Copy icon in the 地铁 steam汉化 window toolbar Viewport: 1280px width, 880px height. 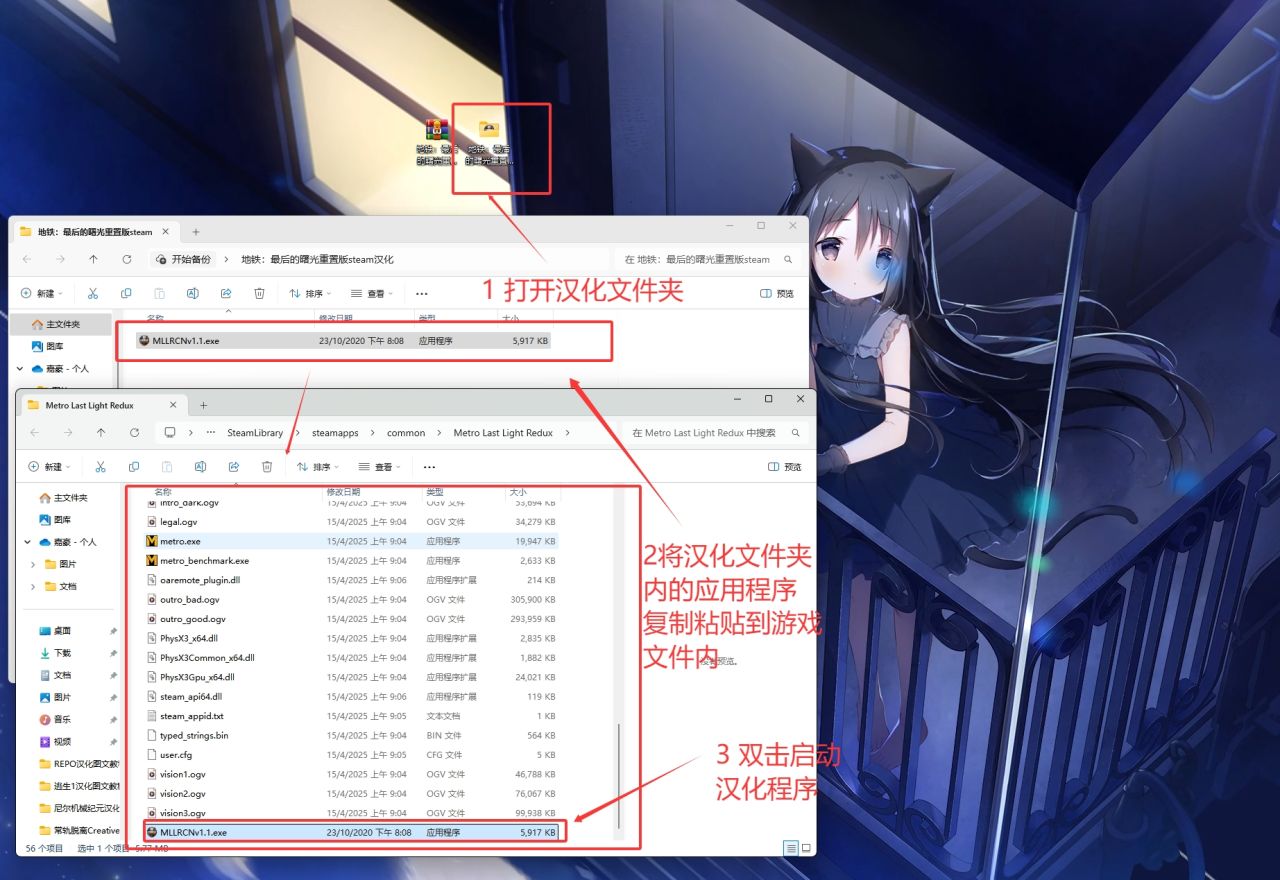[x=125, y=294]
